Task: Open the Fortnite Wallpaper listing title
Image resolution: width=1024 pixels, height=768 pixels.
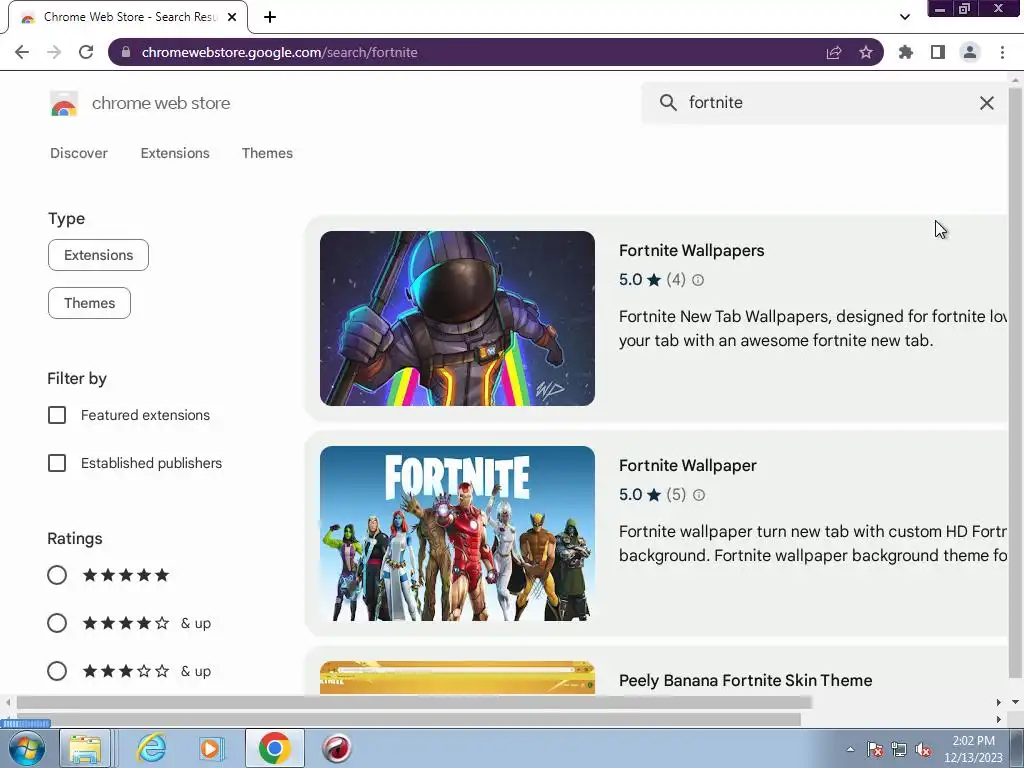Action: [688, 466]
